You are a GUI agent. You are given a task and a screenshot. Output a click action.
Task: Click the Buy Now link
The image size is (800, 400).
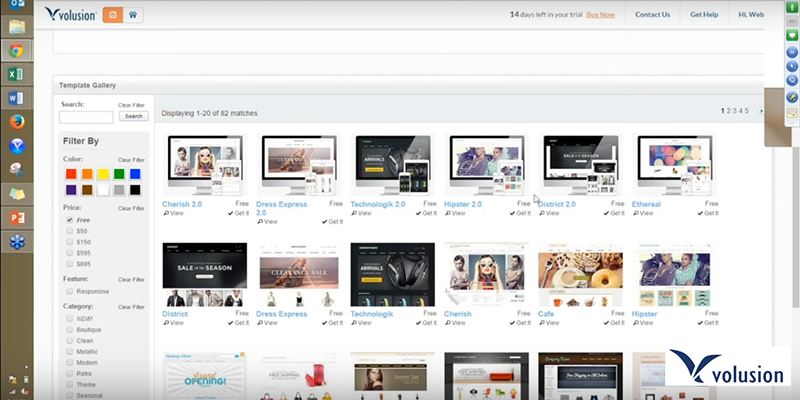tap(601, 15)
